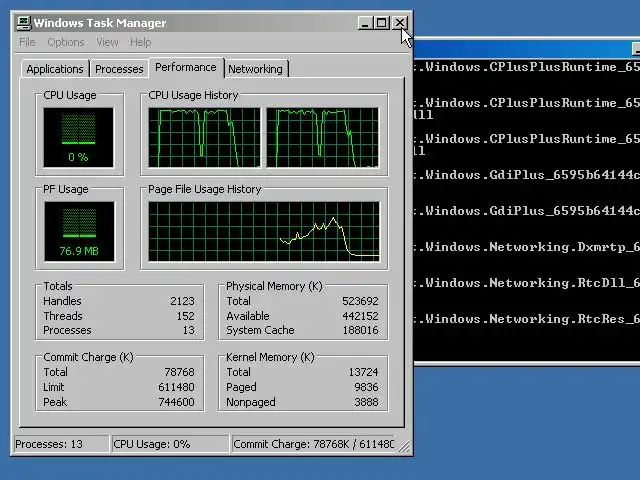The width and height of the screenshot is (640, 480).
Task: Click the Handles label in Totals
Action: 62,301
